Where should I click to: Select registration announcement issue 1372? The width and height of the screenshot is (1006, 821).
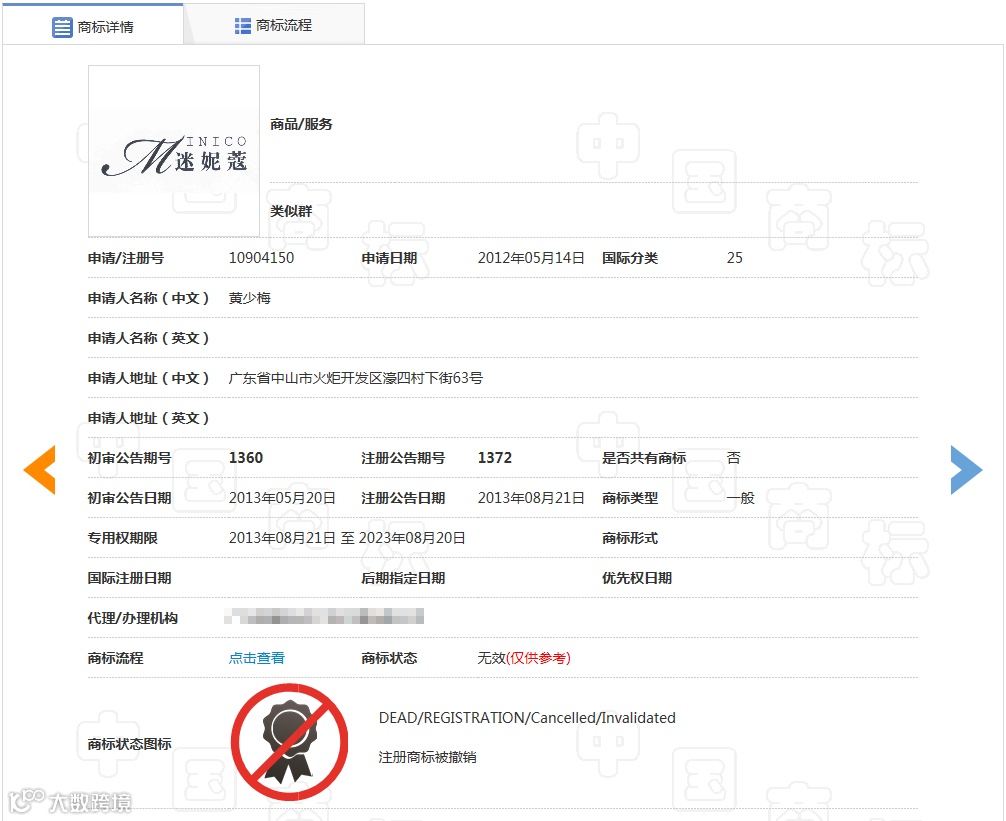(x=495, y=458)
